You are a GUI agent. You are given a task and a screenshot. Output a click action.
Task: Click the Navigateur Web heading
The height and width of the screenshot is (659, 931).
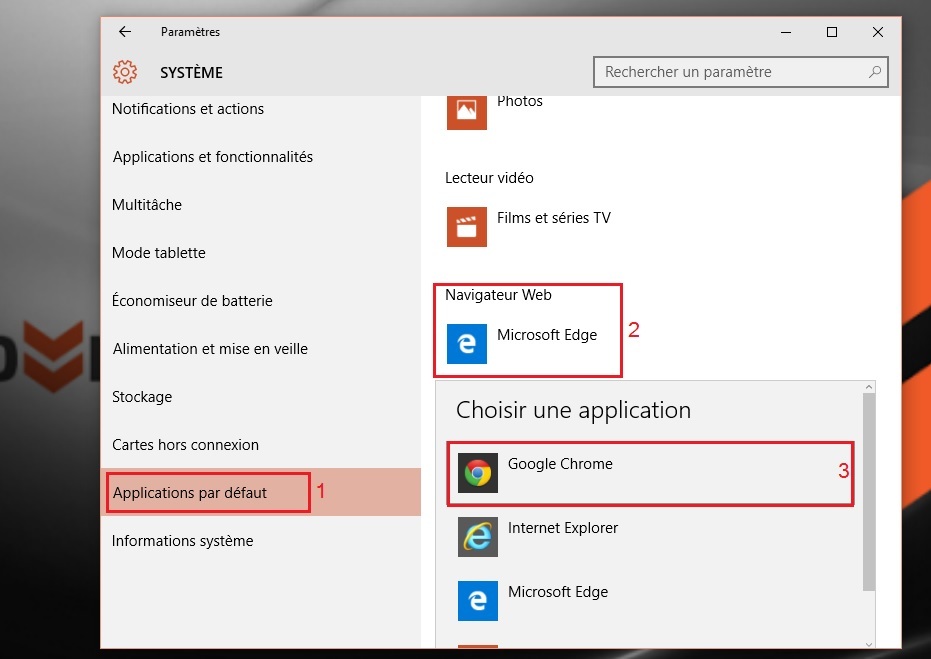pyautogui.click(x=498, y=295)
